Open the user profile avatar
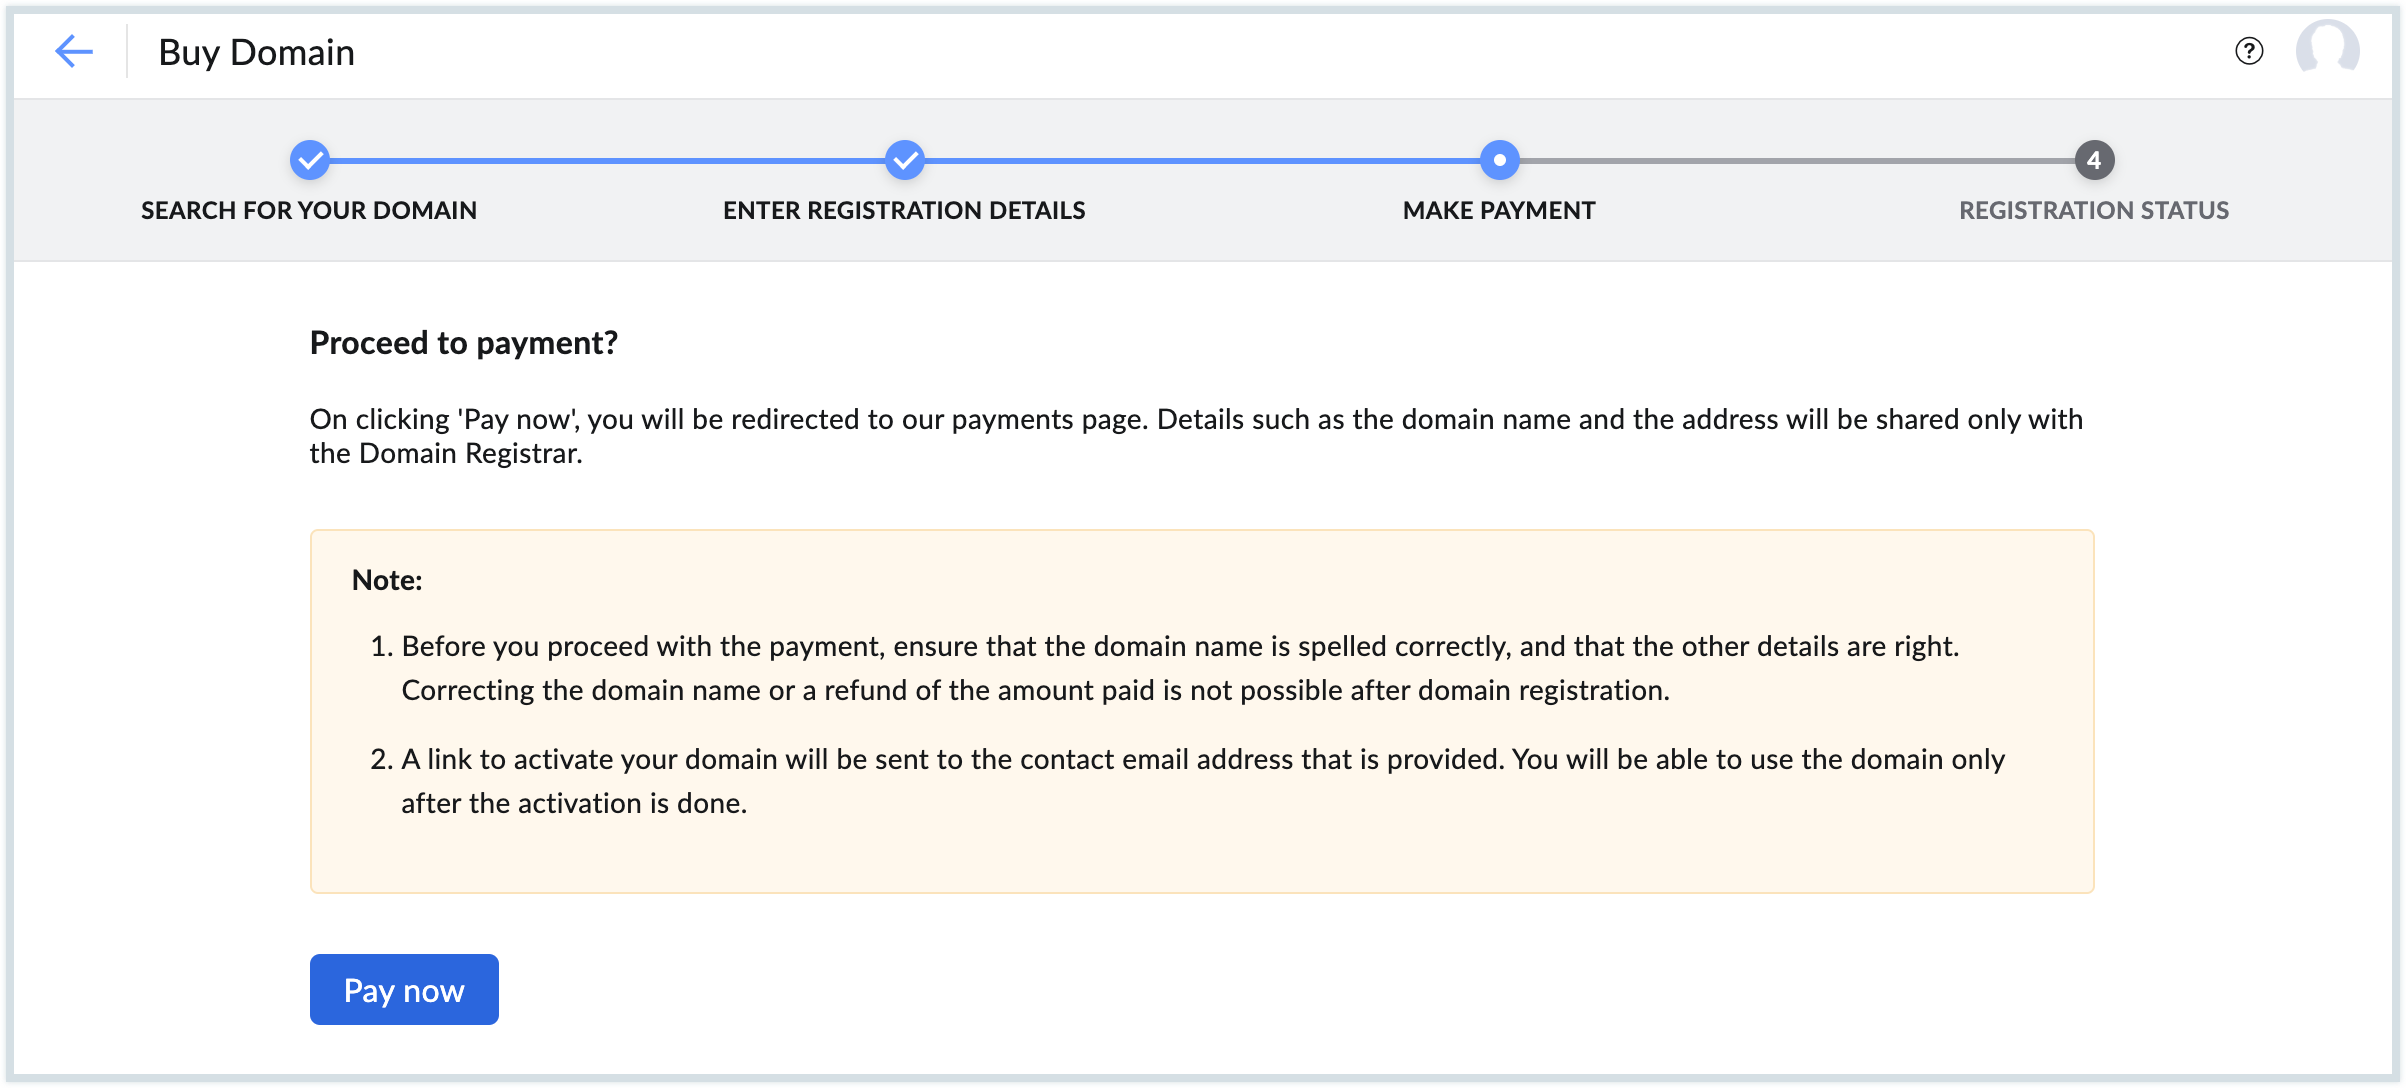This screenshot has width=2406, height=1088. click(2327, 50)
